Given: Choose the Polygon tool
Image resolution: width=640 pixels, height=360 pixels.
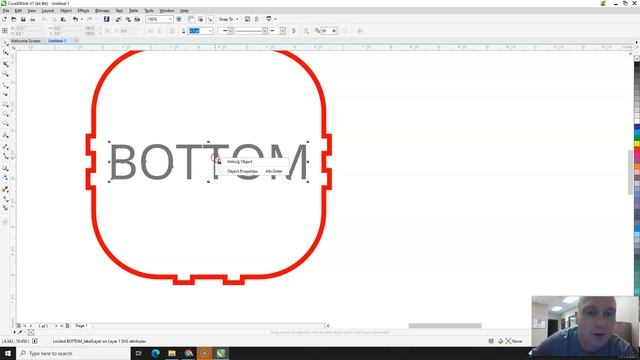Looking at the screenshot, I should [x=5, y=124].
